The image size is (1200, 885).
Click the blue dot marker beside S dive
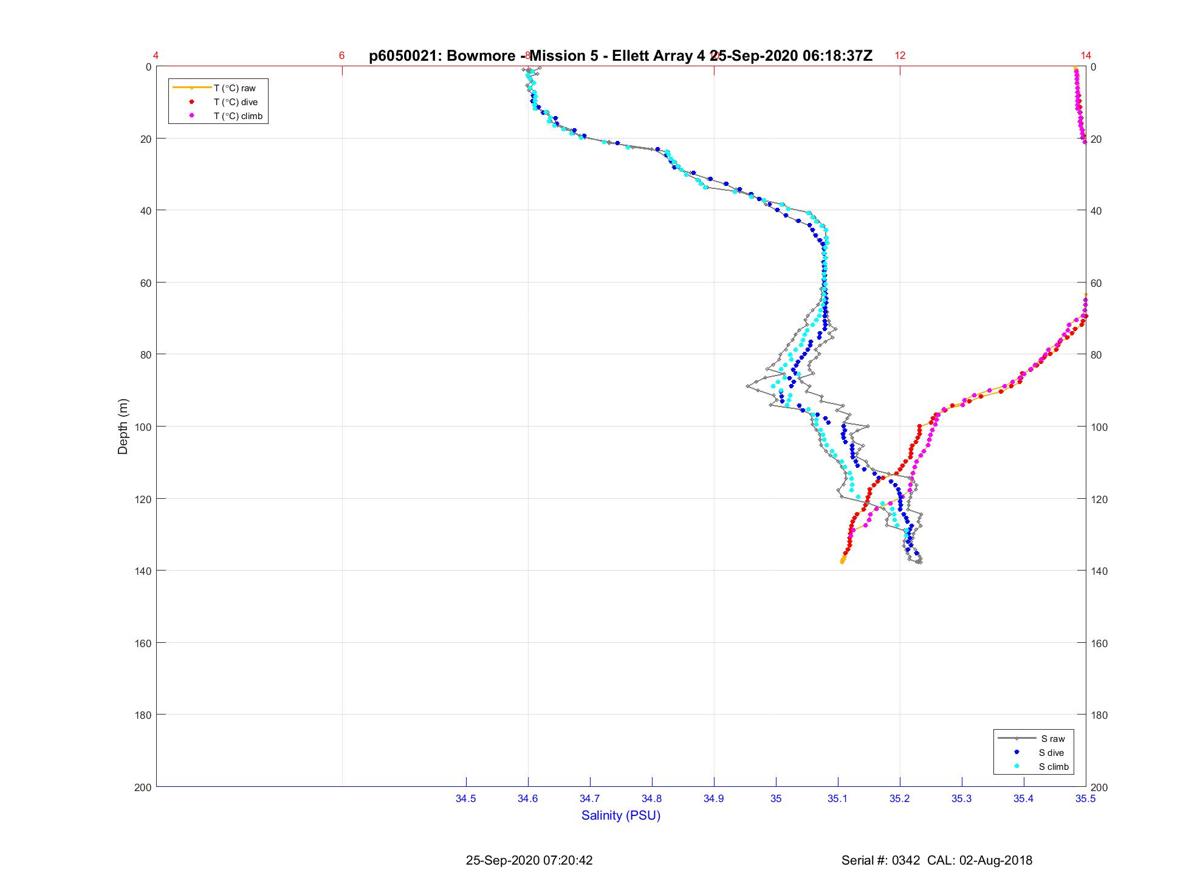pos(1017,752)
